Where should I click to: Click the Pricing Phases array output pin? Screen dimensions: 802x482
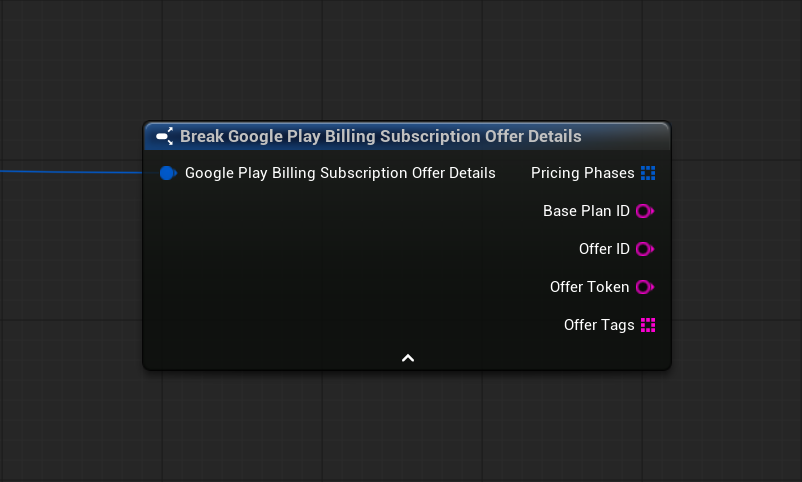[648, 173]
